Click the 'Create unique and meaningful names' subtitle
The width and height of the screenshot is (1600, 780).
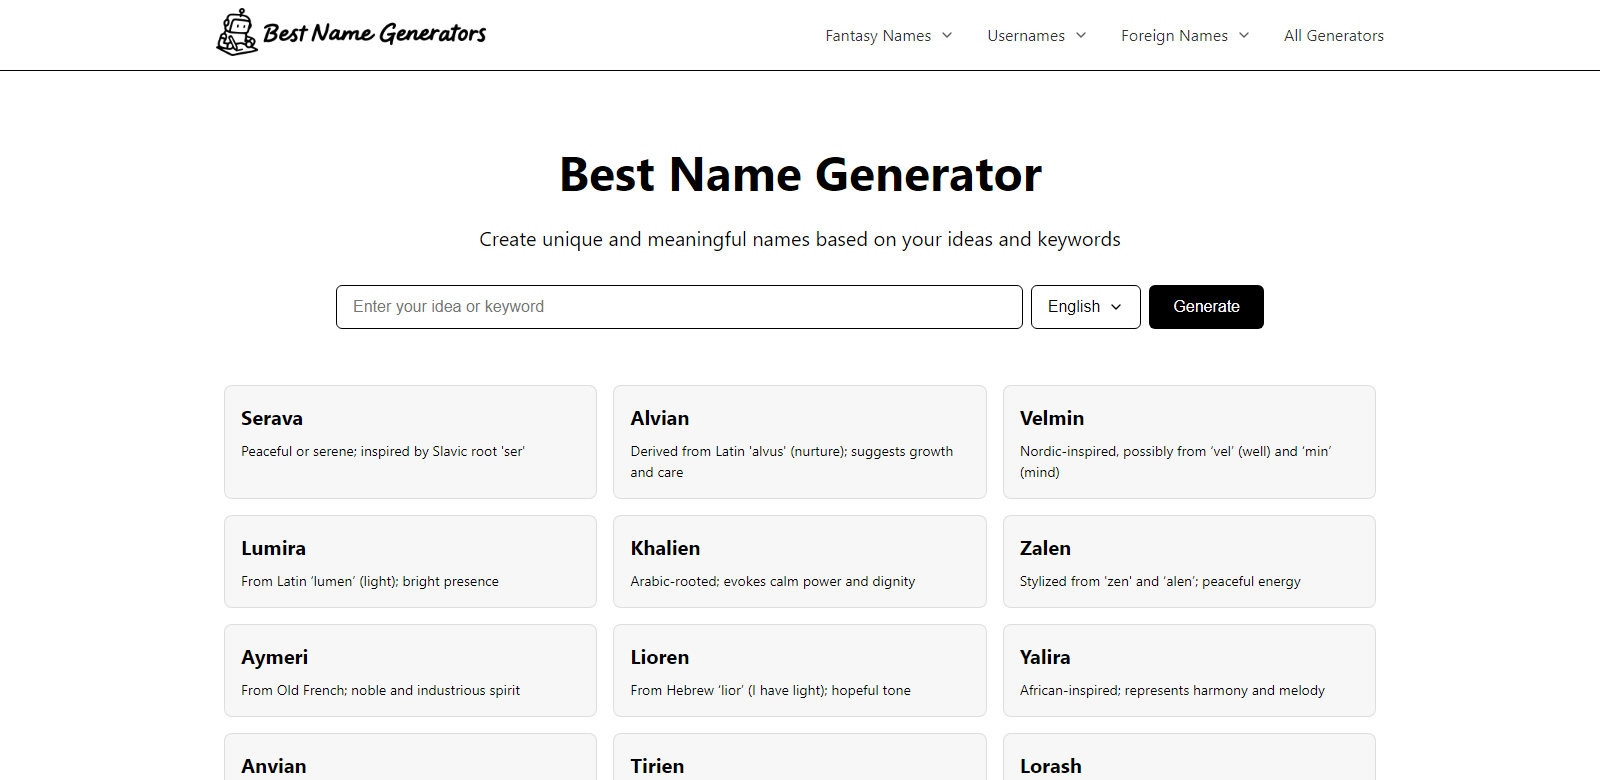point(800,239)
